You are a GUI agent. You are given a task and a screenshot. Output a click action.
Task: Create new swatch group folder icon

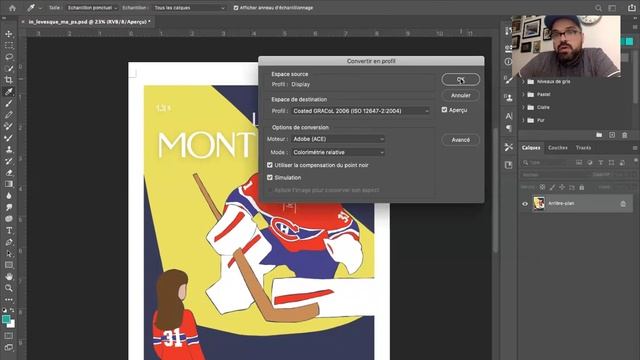599,135
